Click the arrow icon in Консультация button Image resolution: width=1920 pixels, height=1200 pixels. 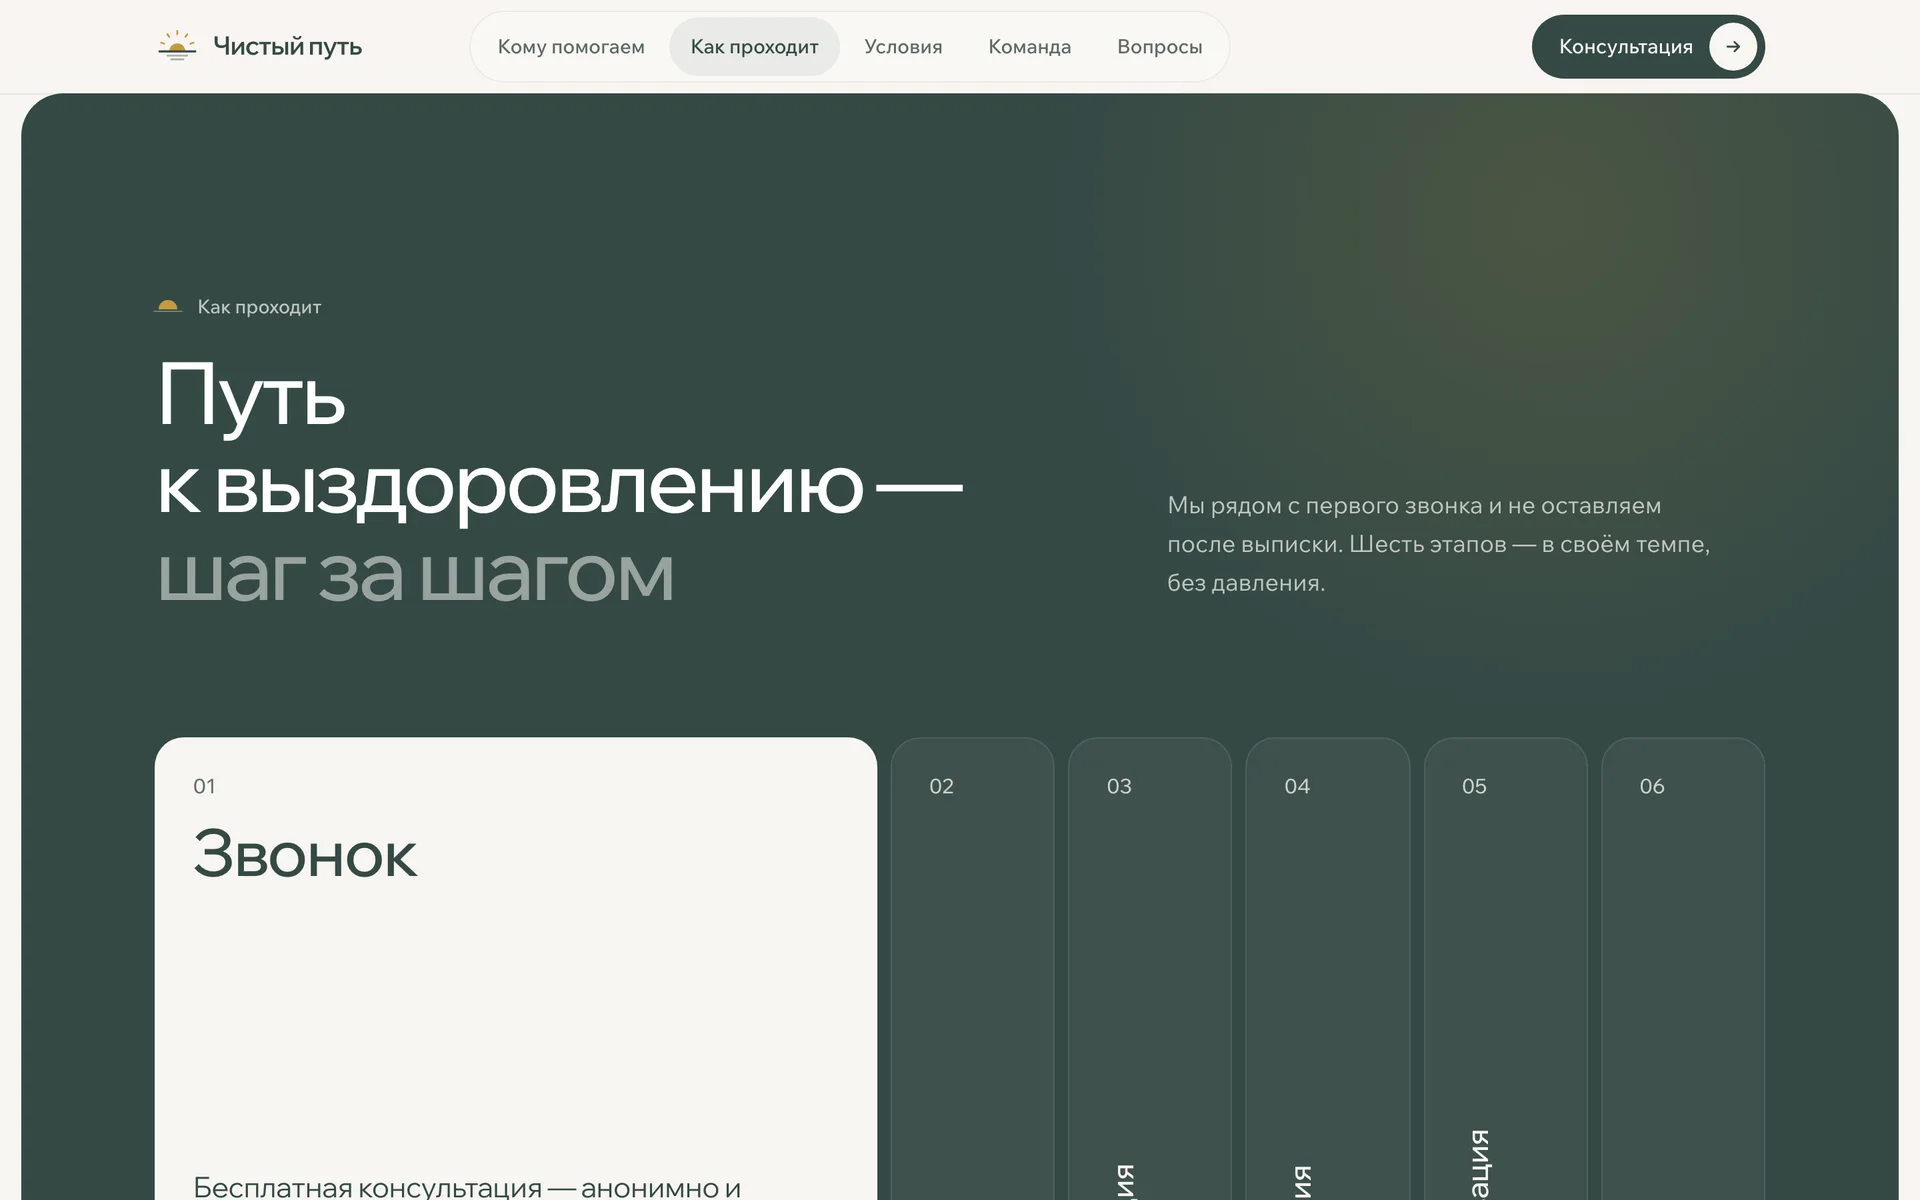(1733, 47)
